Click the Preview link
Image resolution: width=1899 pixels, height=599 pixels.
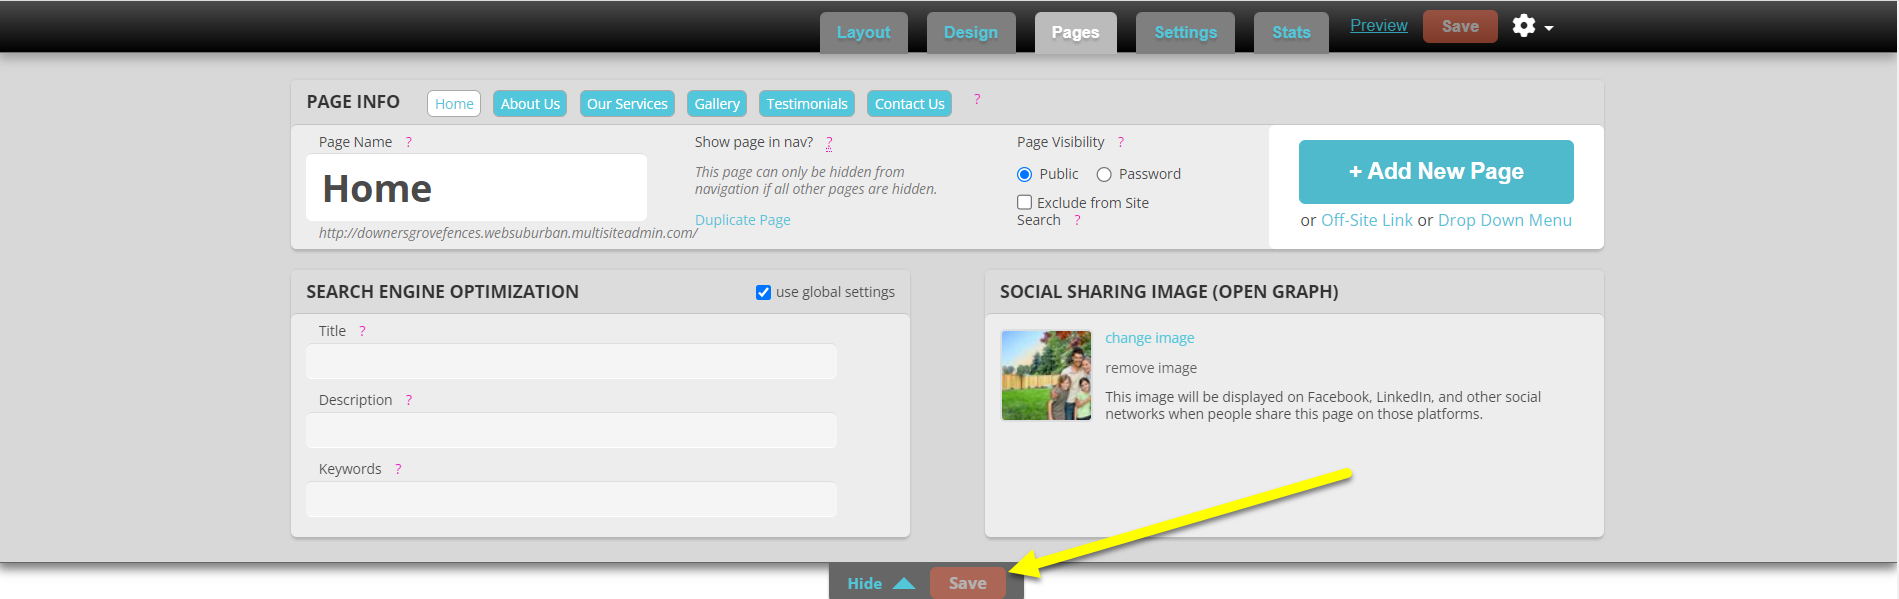(x=1378, y=25)
